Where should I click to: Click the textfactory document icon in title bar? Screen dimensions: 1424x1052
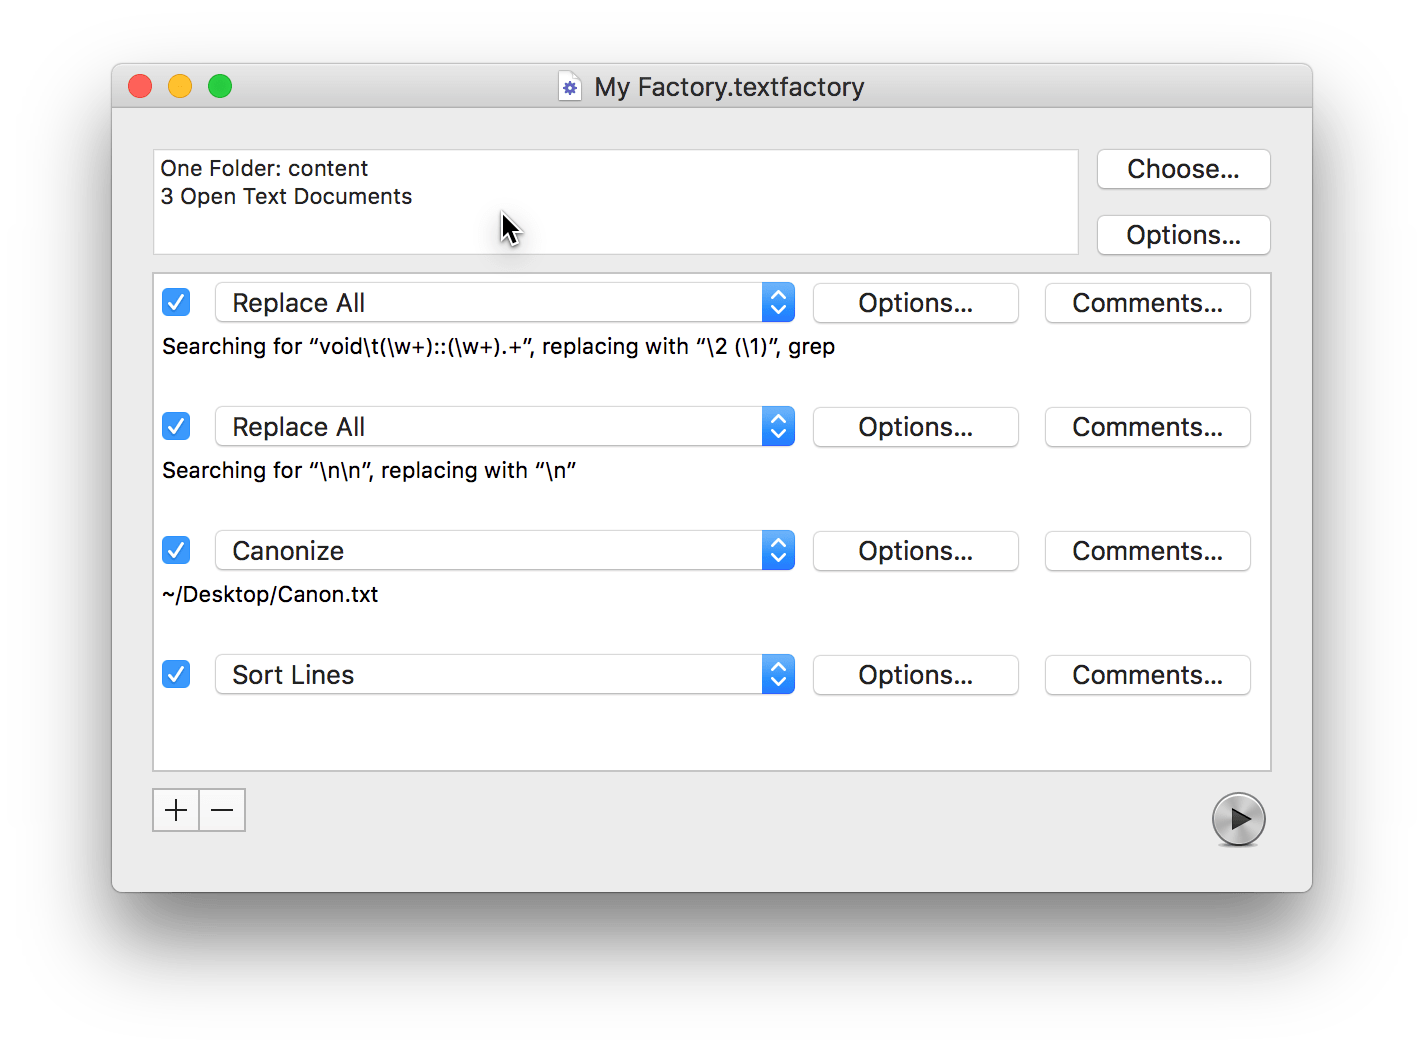(x=570, y=87)
